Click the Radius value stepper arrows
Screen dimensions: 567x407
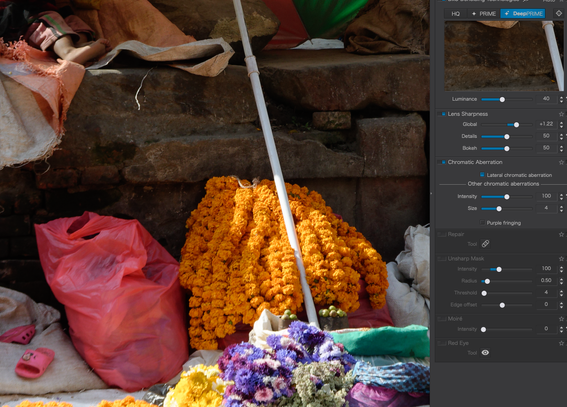coord(561,281)
